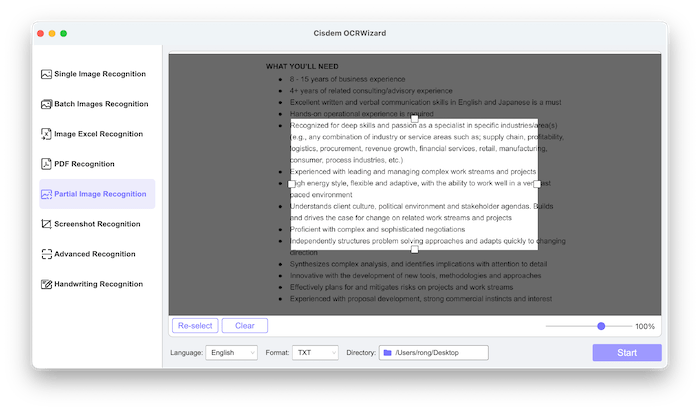Click the zoom slider handle
Image resolution: width=700 pixels, height=411 pixels.
point(601,326)
